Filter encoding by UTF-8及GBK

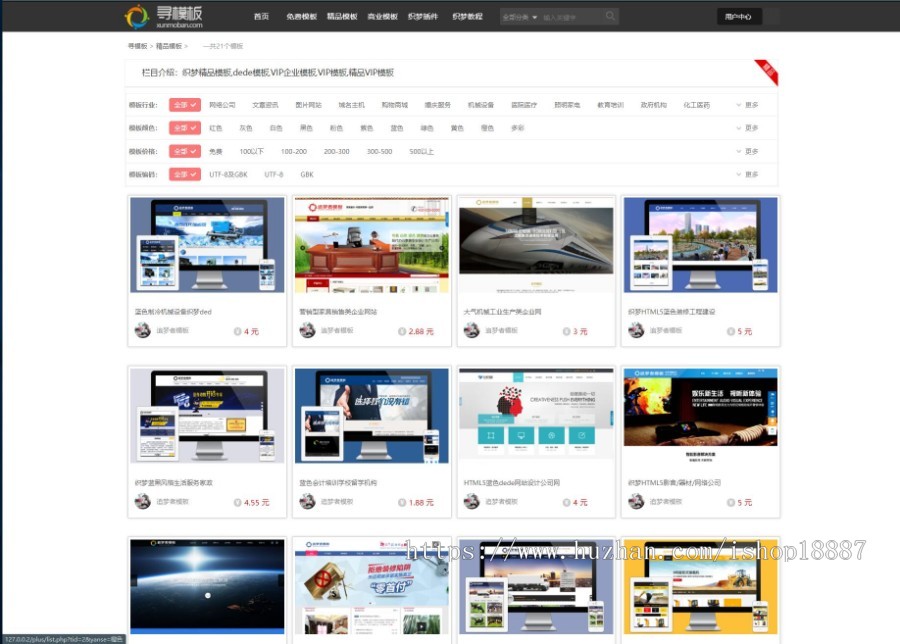228,174
